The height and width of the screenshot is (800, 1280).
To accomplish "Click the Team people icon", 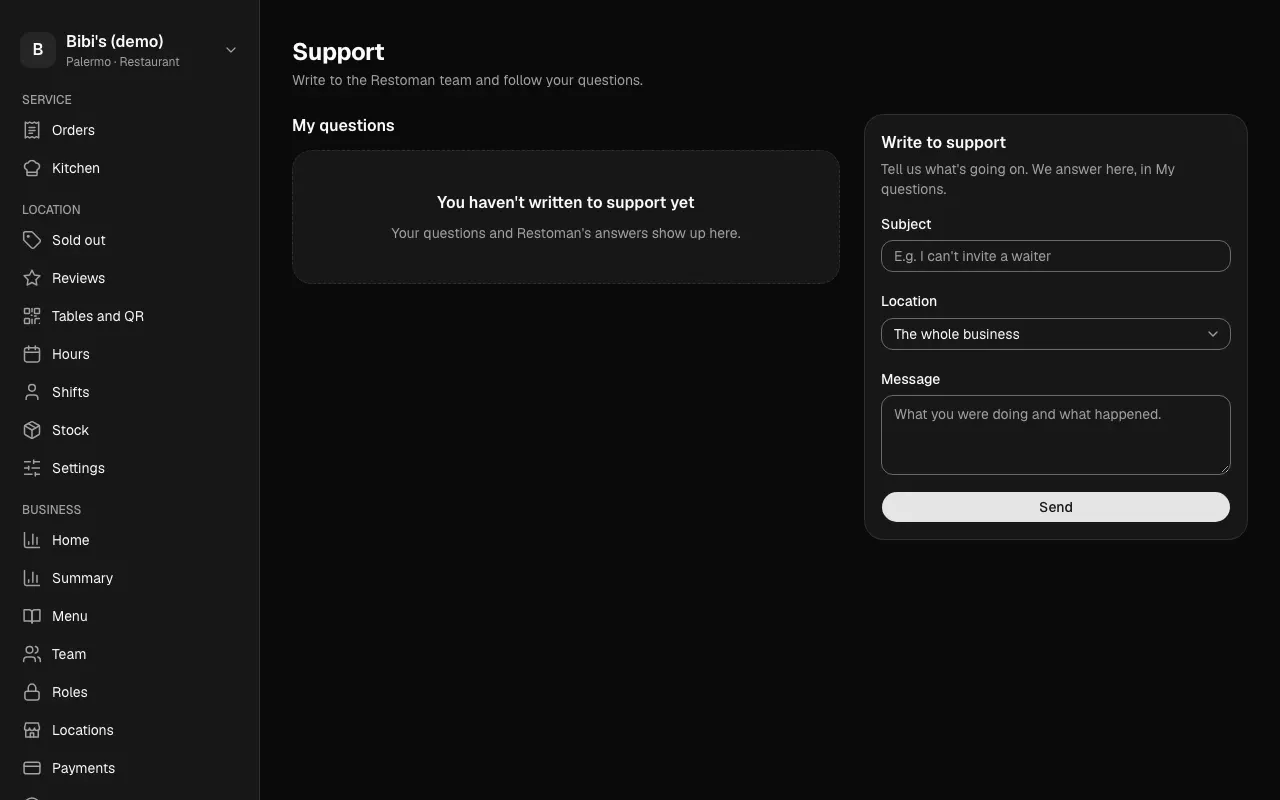I will pos(32,654).
